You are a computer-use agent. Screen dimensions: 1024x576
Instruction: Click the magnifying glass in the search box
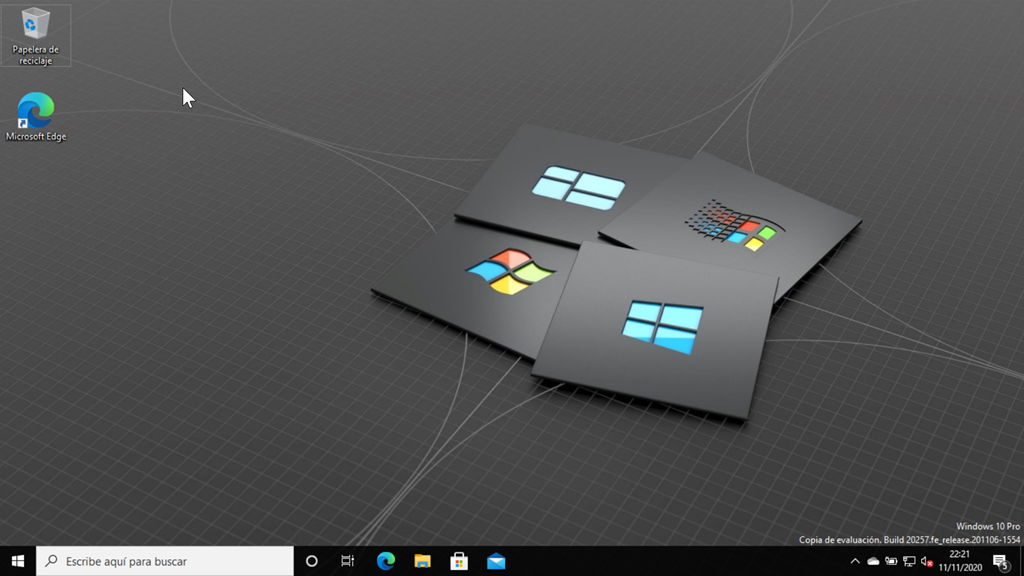(x=52, y=561)
